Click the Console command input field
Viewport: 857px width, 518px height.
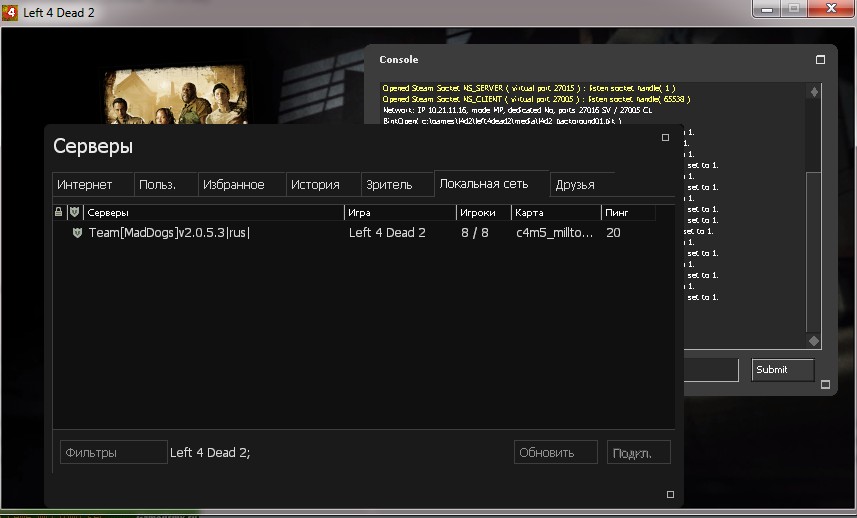click(x=711, y=370)
